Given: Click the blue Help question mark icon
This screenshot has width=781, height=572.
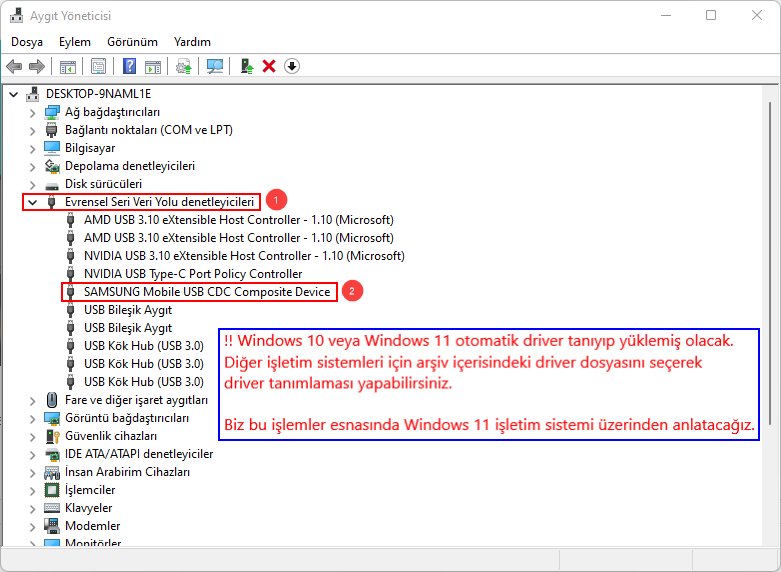Looking at the screenshot, I should pos(130,66).
